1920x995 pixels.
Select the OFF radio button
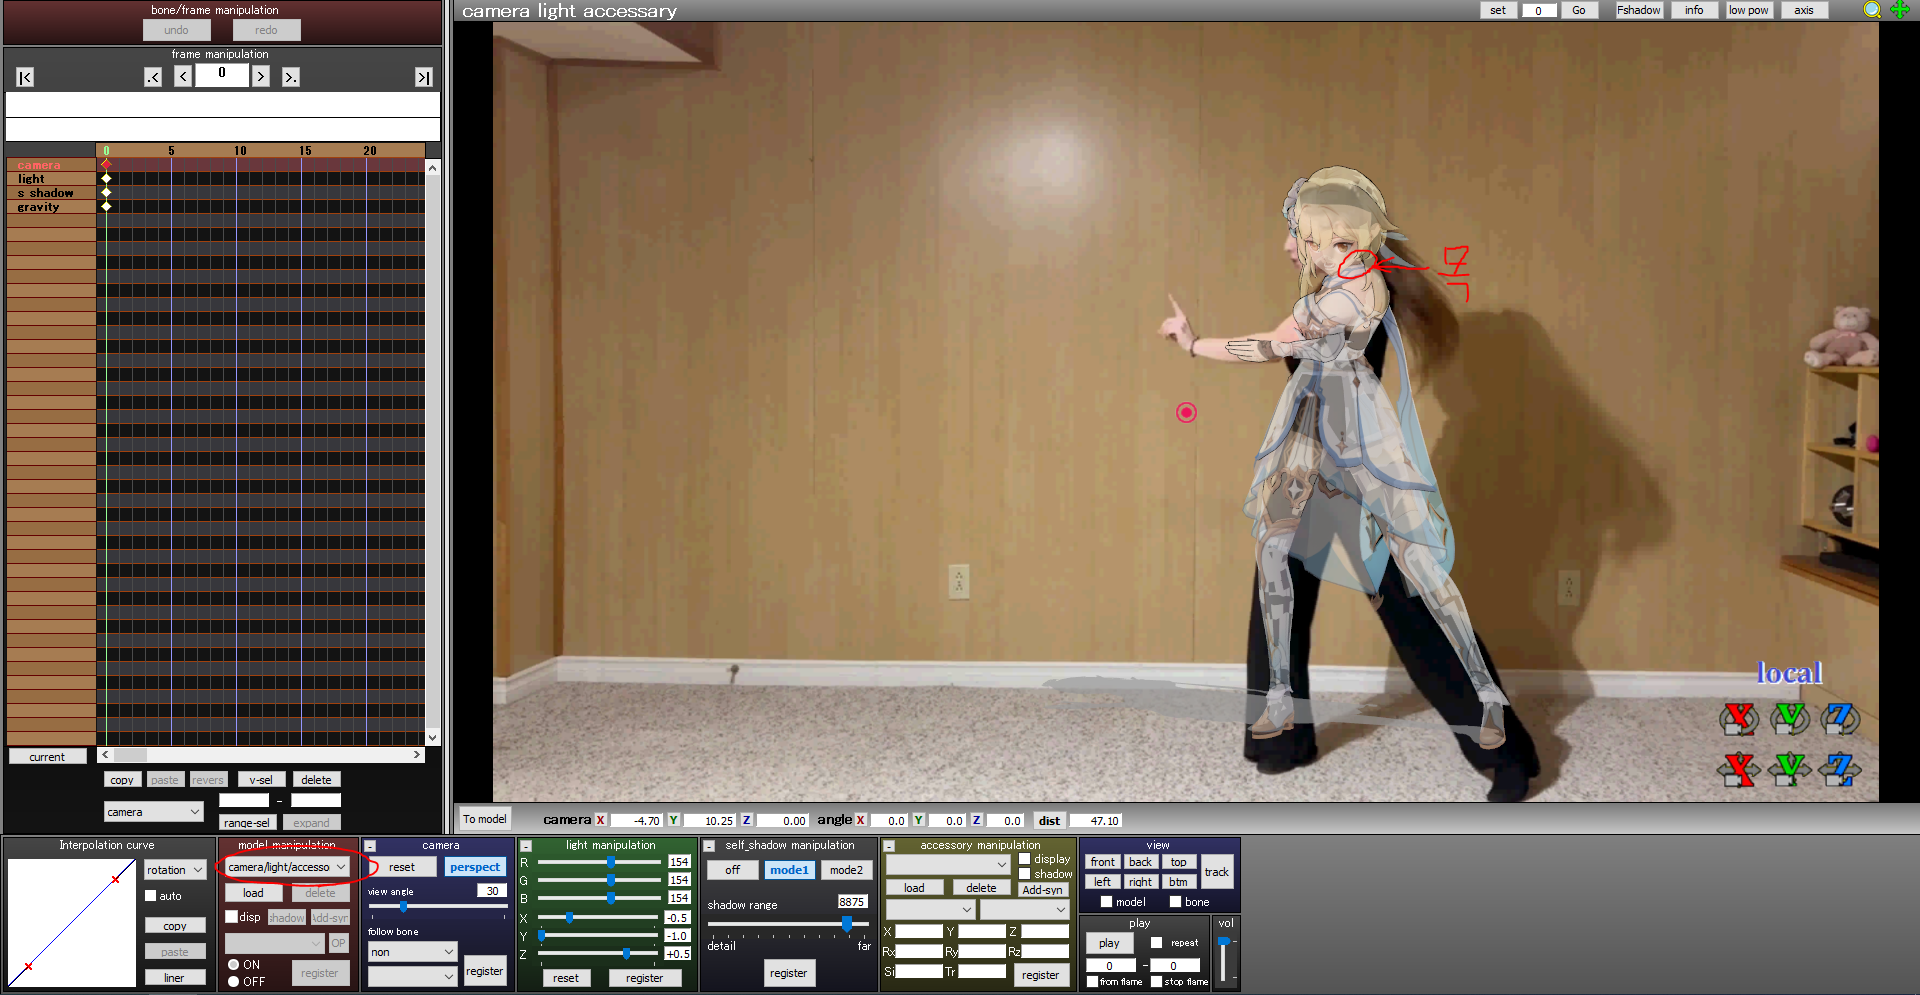[x=233, y=982]
